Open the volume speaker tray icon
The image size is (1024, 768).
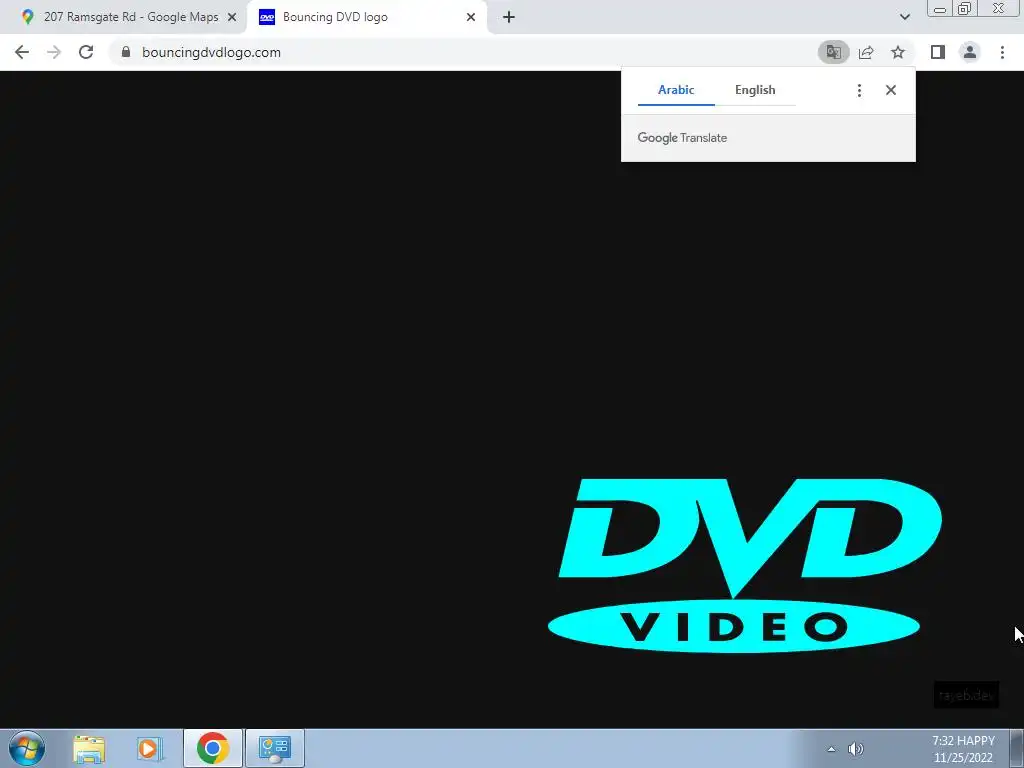pos(856,749)
